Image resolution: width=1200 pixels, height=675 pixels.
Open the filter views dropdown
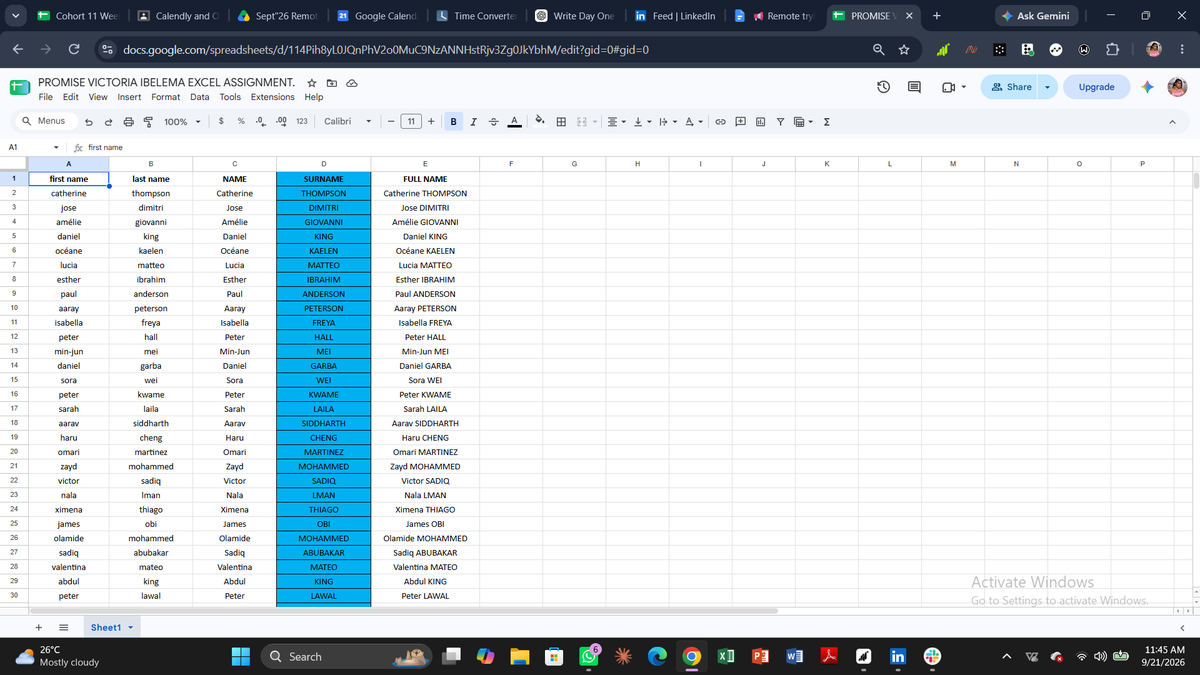click(803, 121)
